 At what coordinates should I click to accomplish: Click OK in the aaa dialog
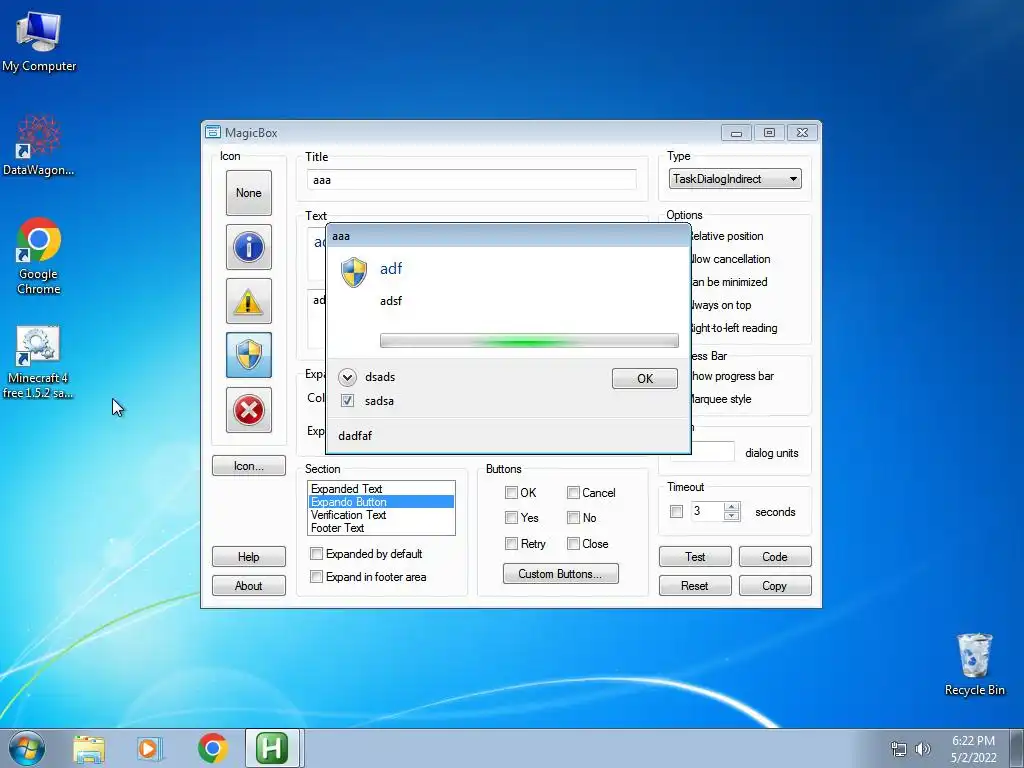pyautogui.click(x=645, y=378)
